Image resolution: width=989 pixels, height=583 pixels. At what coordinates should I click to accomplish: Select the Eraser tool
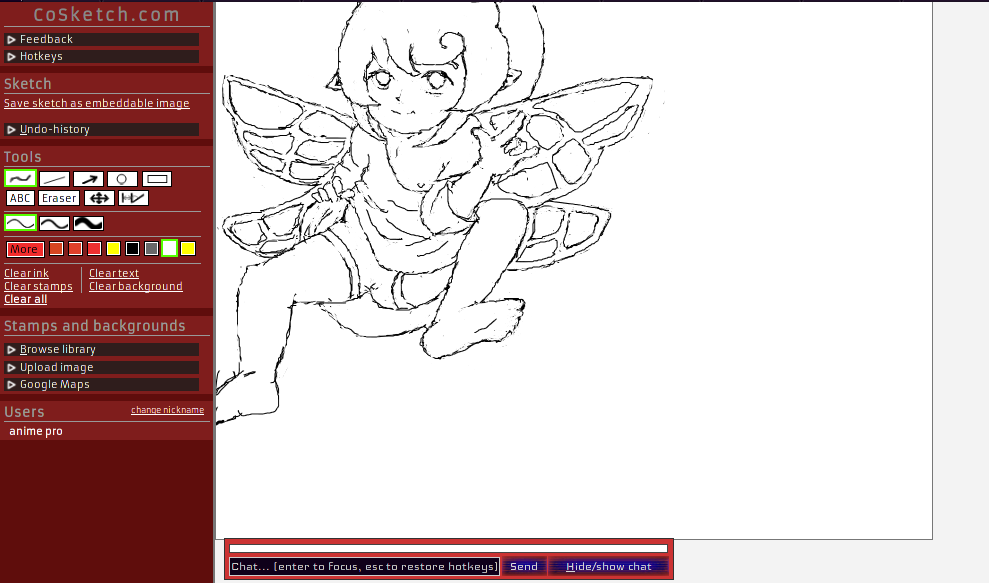tap(59, 198)
